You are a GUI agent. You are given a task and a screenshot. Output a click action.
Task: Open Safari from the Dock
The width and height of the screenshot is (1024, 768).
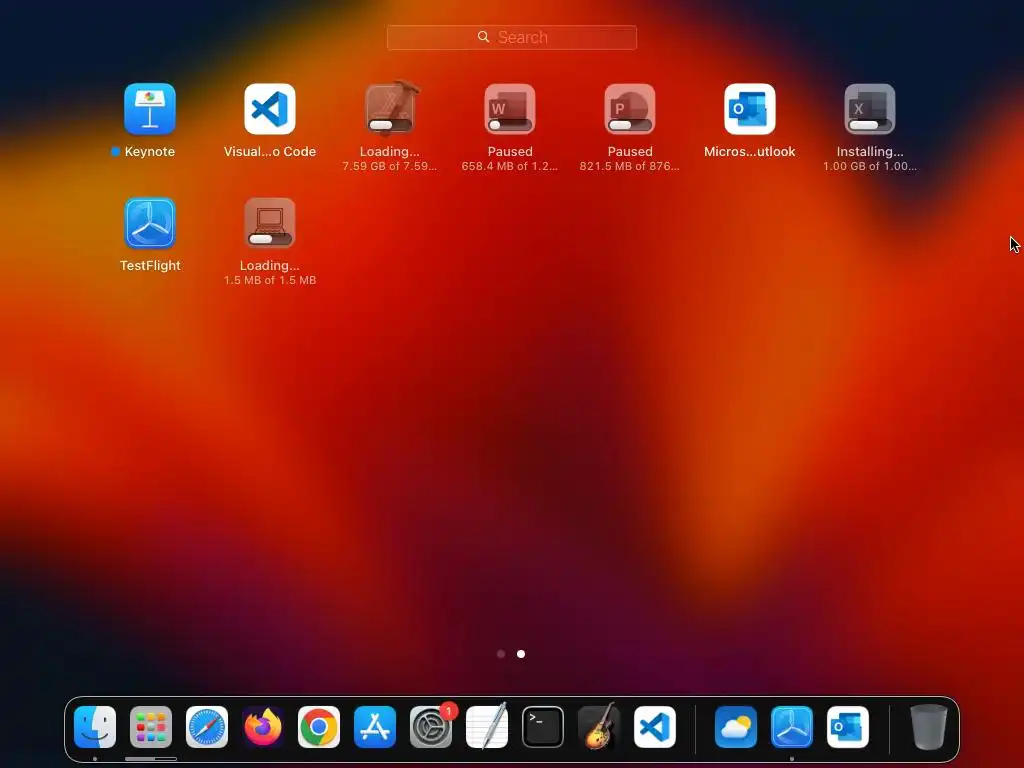207,727
